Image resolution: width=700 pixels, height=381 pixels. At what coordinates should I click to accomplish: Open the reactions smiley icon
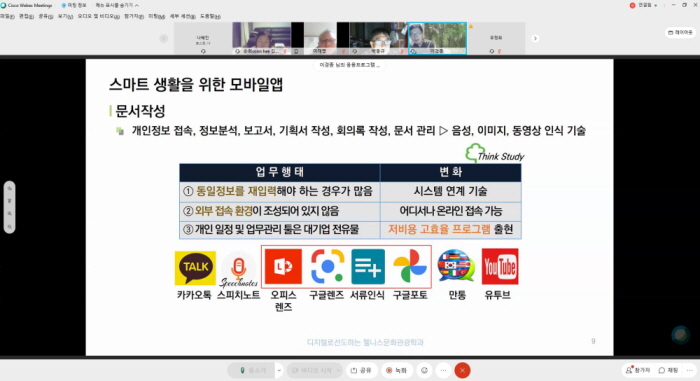[424, 370]
